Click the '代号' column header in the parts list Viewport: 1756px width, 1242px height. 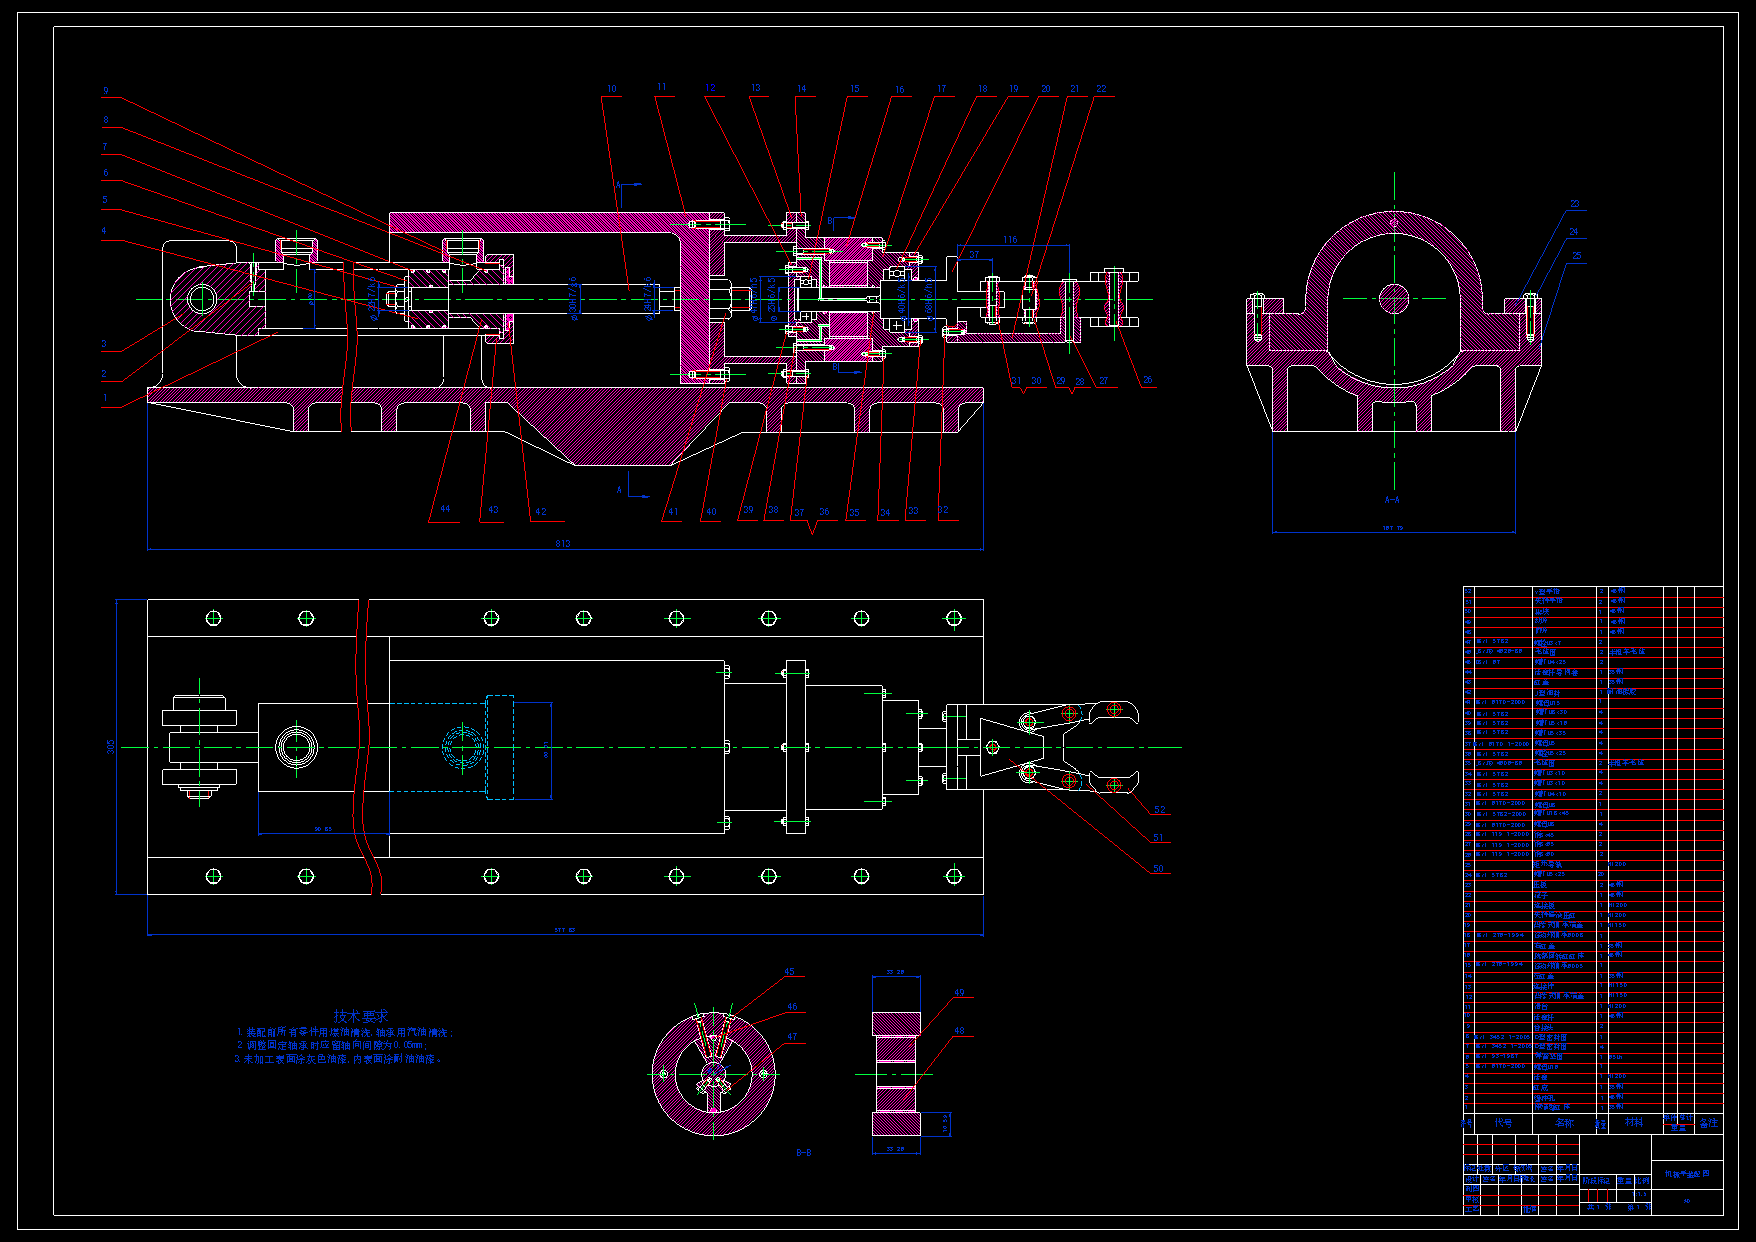point(1503,1123)
